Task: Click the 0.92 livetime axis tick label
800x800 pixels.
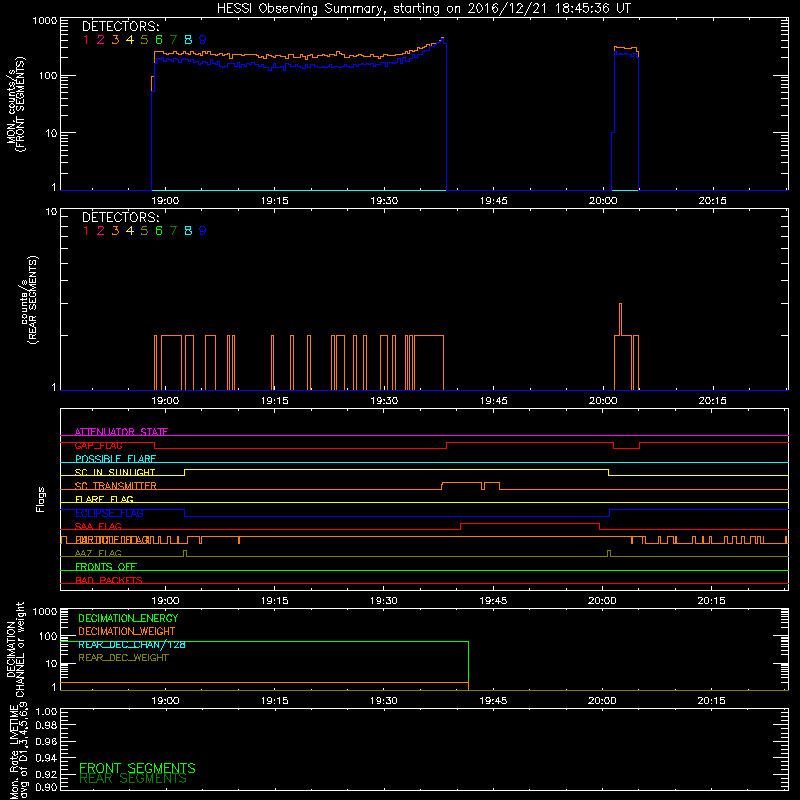Action: tap(46, 774)
